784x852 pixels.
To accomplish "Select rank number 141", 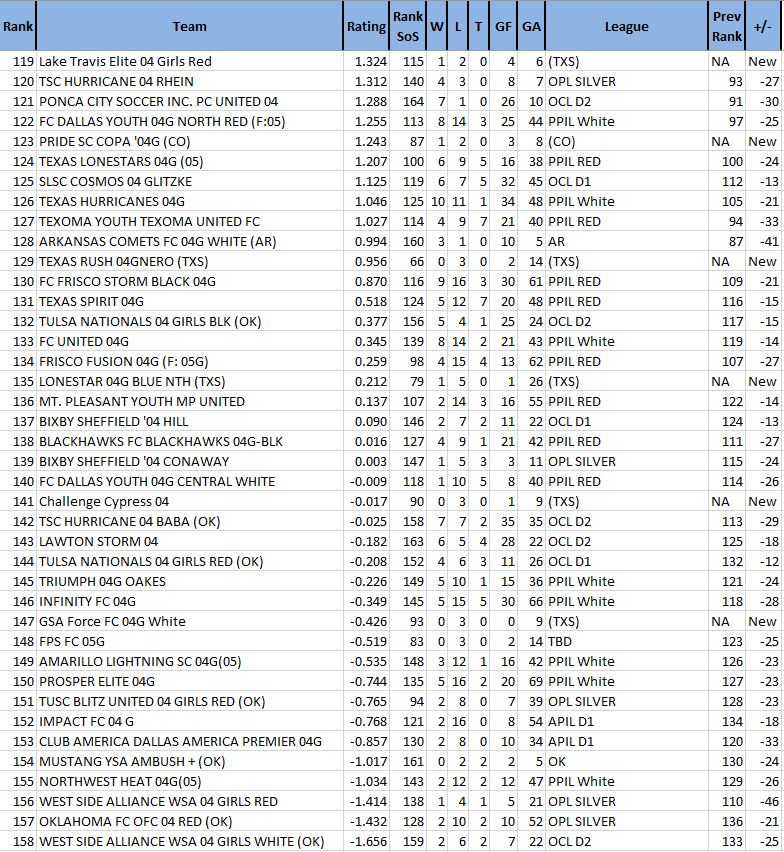I will click(23, 502).
